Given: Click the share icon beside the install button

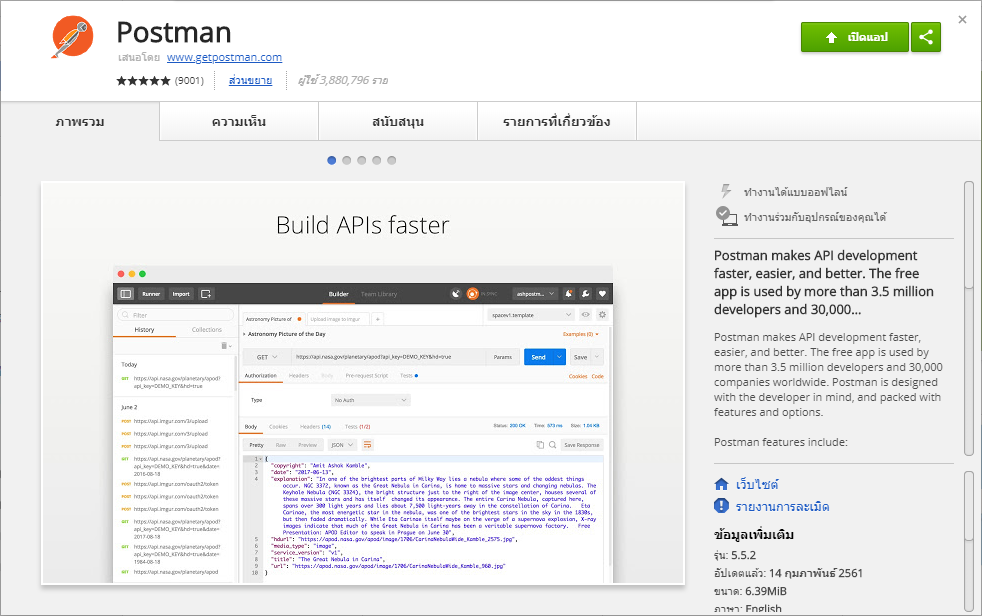Looking at the screenshot, I should [925, 37].
